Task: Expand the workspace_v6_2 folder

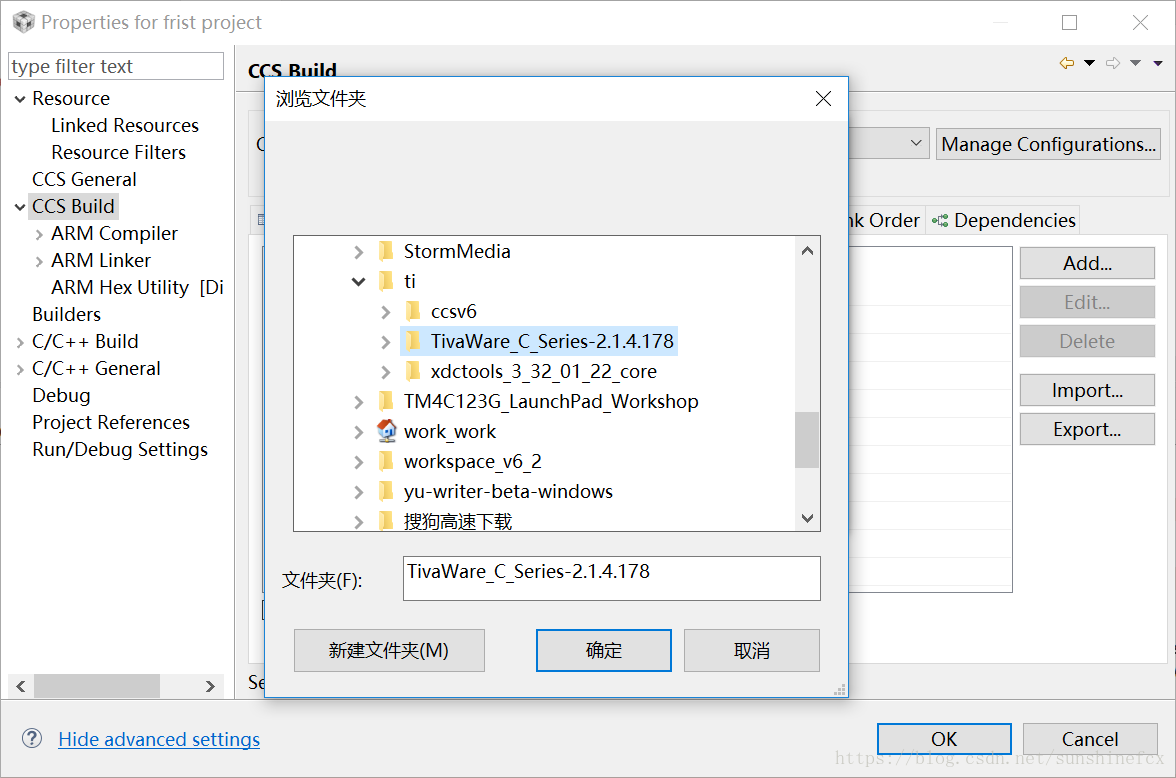Action: click(x=358, y=461)
